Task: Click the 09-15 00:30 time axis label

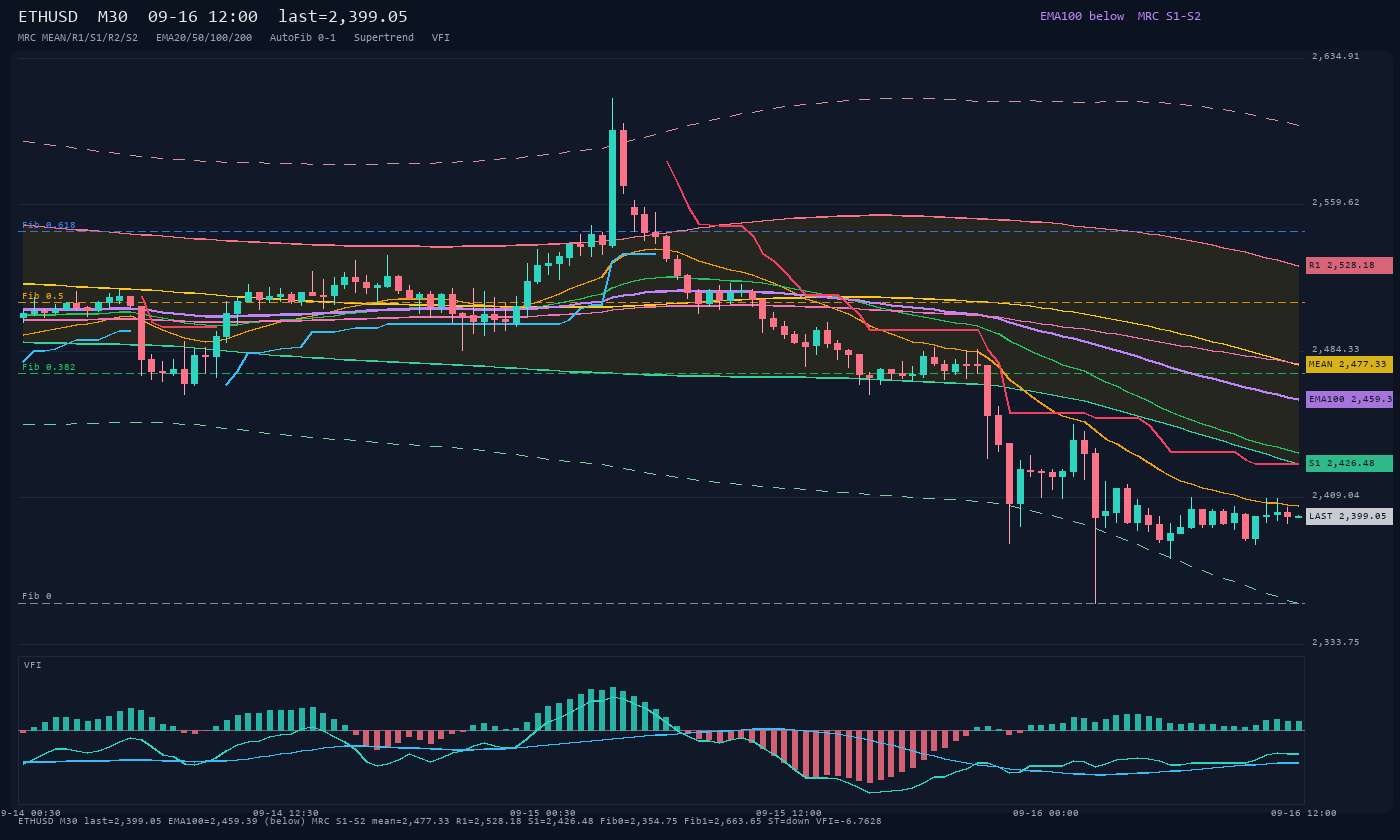Action: [x=543, y=813]
